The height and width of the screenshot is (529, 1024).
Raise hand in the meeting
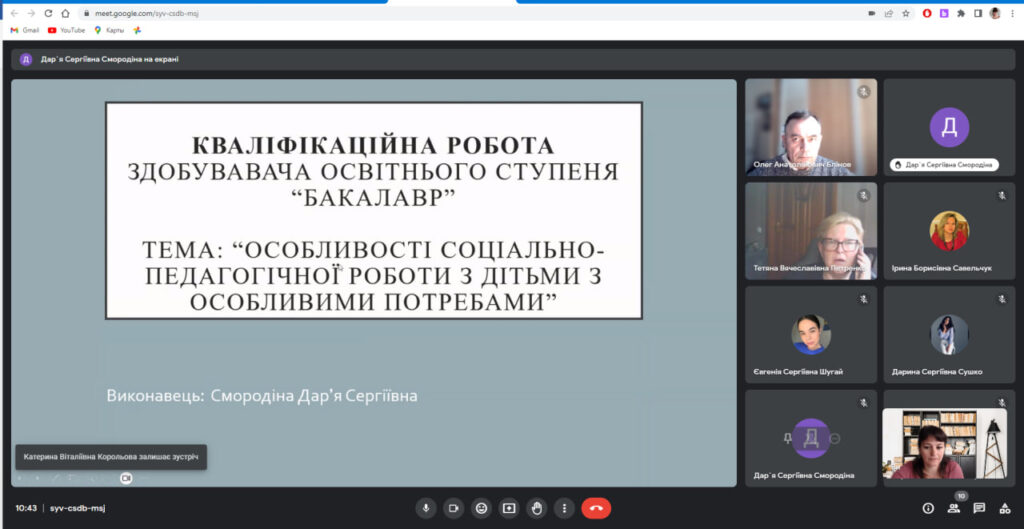(x=537, y=508)
